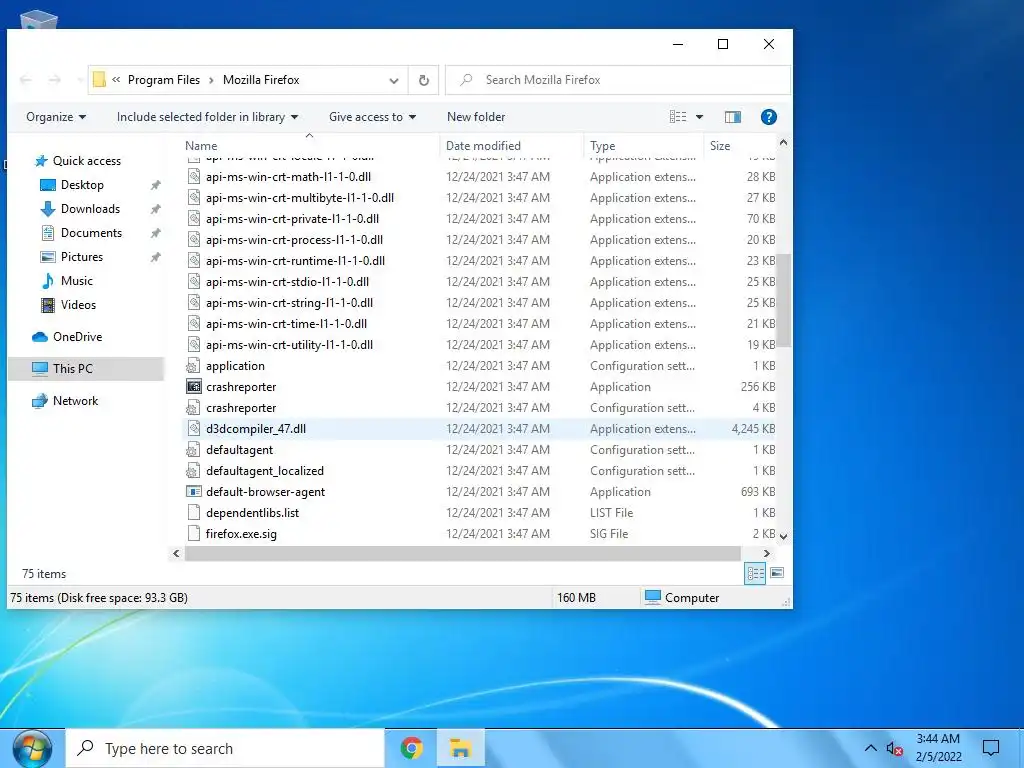Select the application configuration settings file
The width and height of the screenshot is (1024, 768).
480,366
